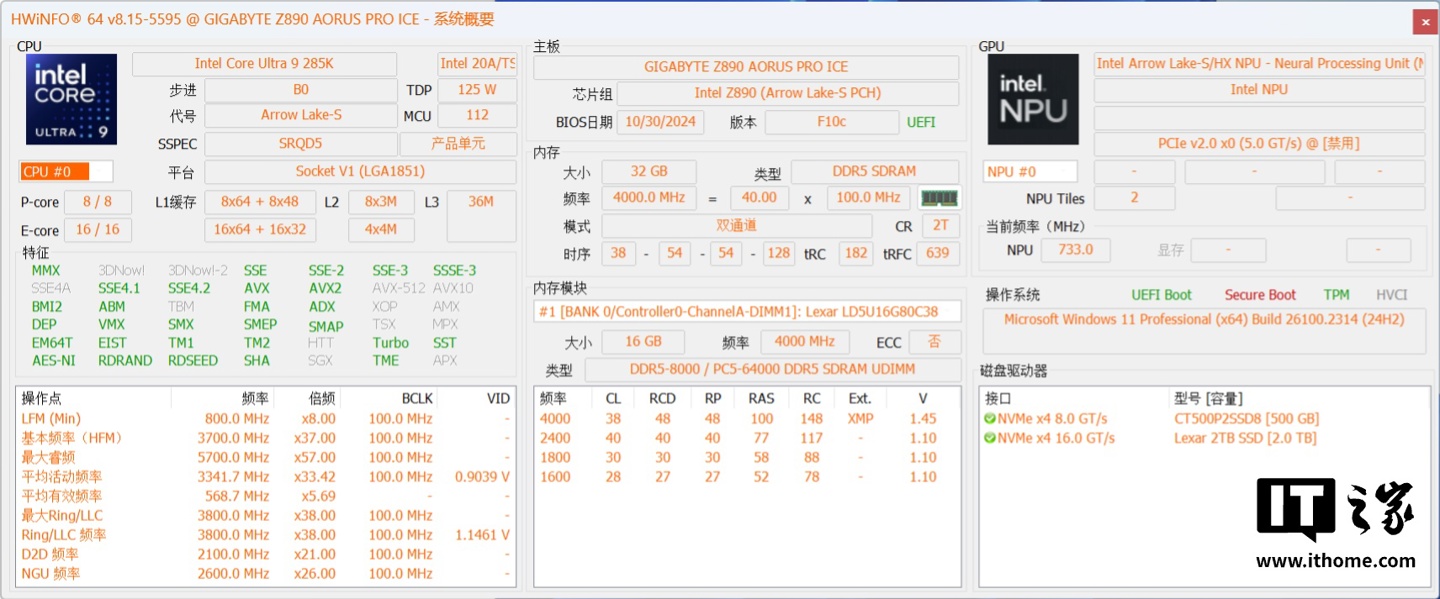Image resolution: width=1440 pixels, height=599 pixels.
Task: Click the green check icon for NVMe x4 8.0 GT/s
Action: tap(990, 419)
